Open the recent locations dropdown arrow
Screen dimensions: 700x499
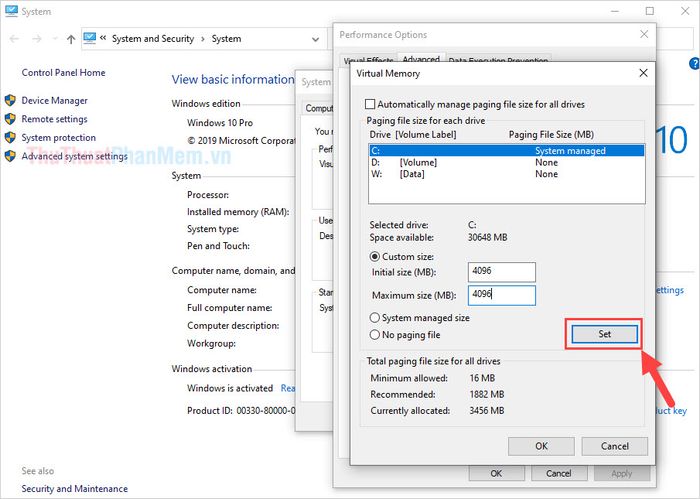[x=54, y=39]
